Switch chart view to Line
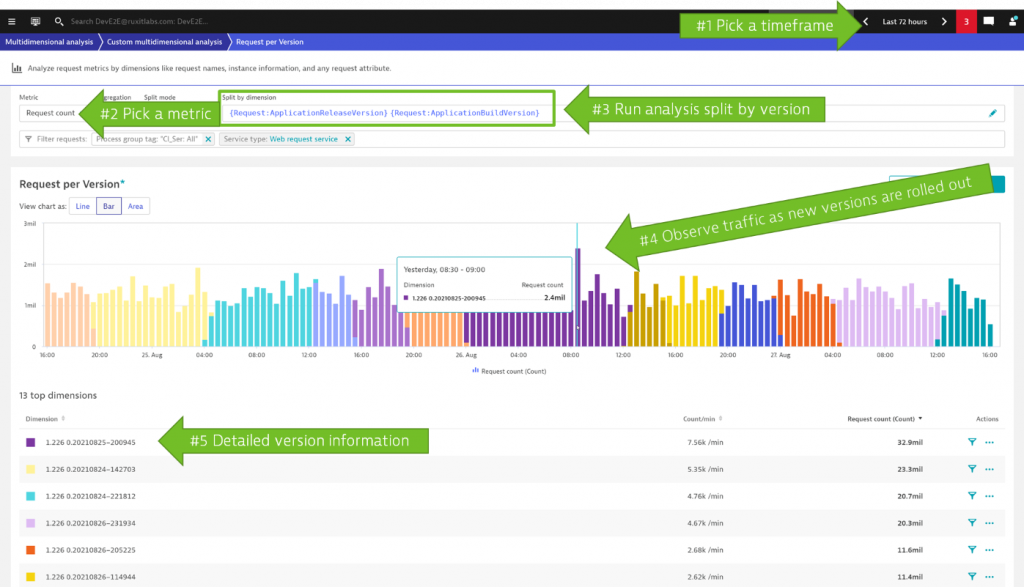1024x587 pixels. coord(82,206)
